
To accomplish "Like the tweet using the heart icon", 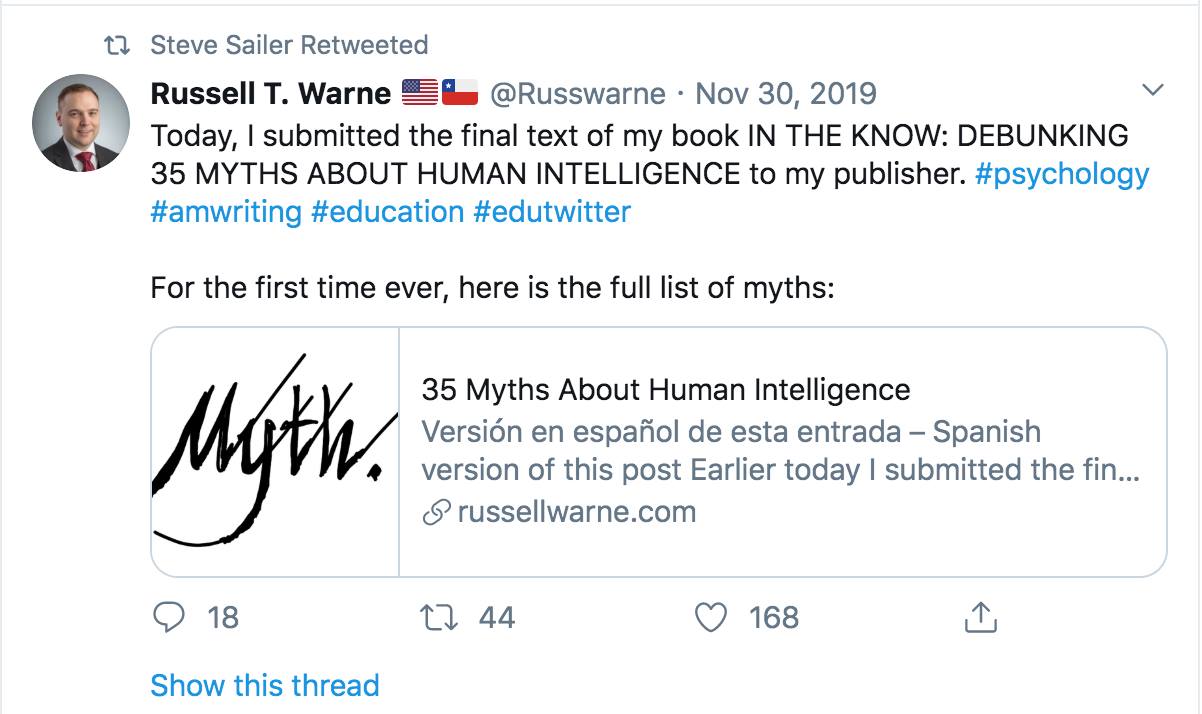I will [x=712, y=618].
